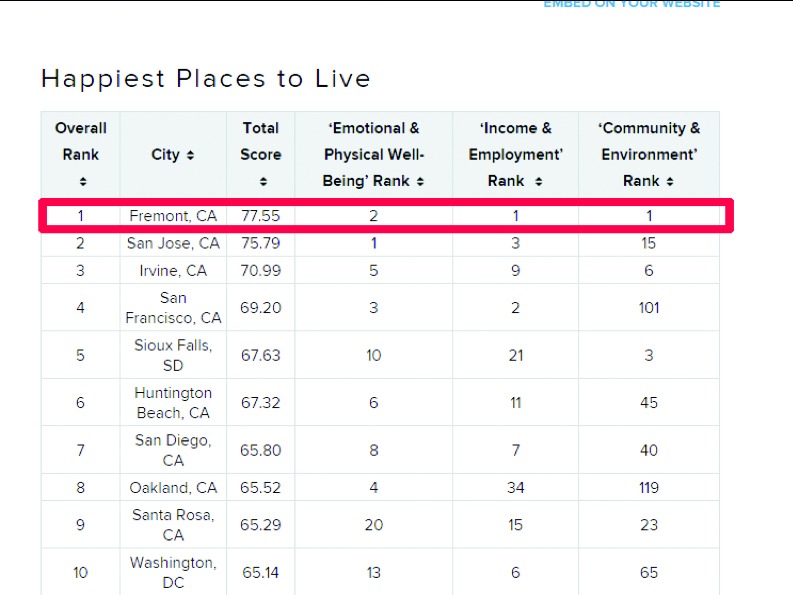This screenshot has width=793, height=595.
Task: Select total score 77.55
Action: click(x=260, y=216)
